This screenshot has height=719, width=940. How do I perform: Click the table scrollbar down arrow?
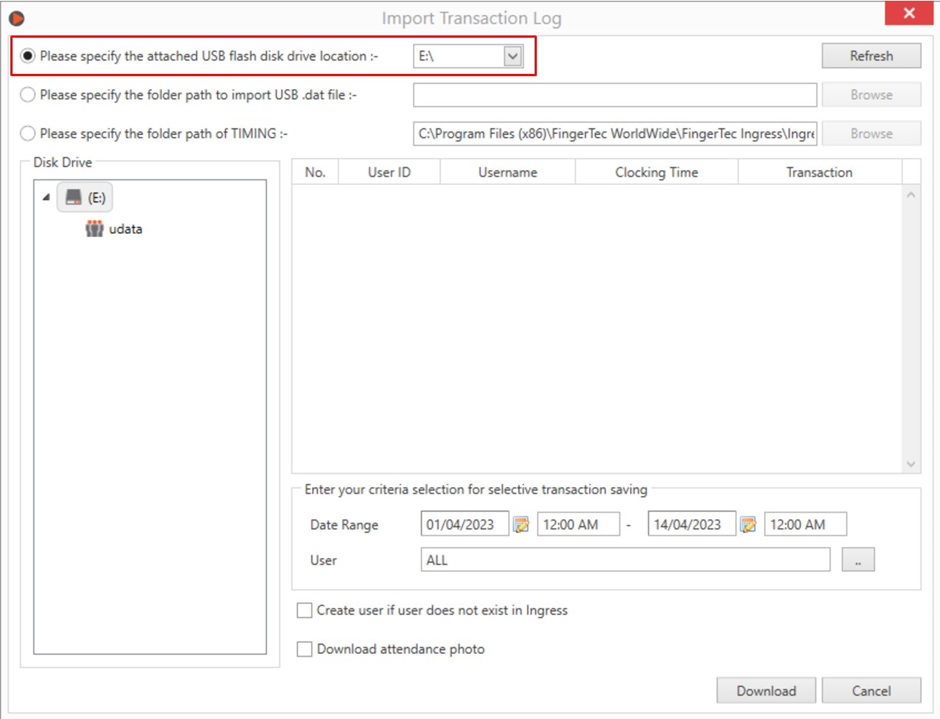point(911,464)
